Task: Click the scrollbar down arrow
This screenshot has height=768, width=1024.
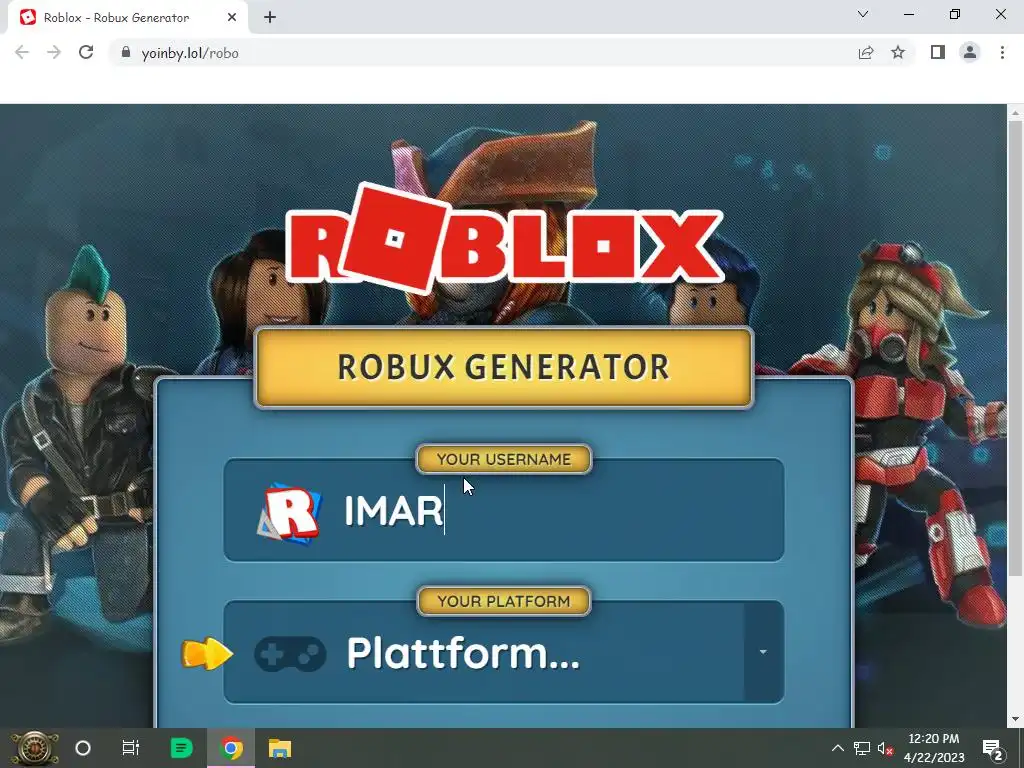Action: tap(1015, 719)
